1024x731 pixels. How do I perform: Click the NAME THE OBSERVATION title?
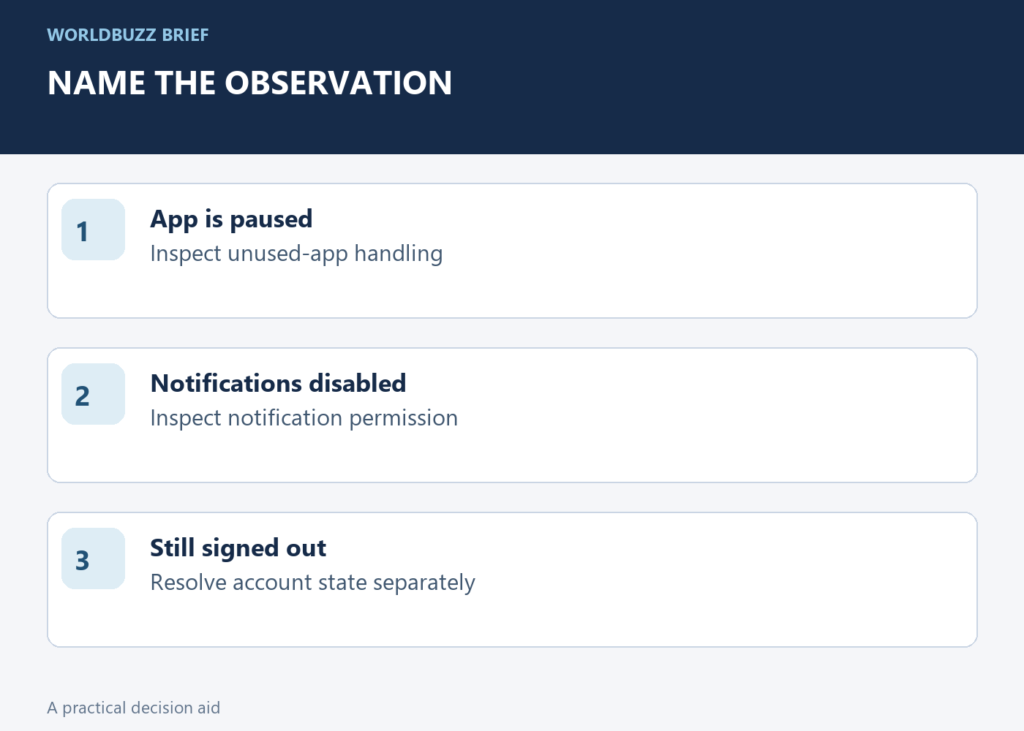tap(249, 83)
